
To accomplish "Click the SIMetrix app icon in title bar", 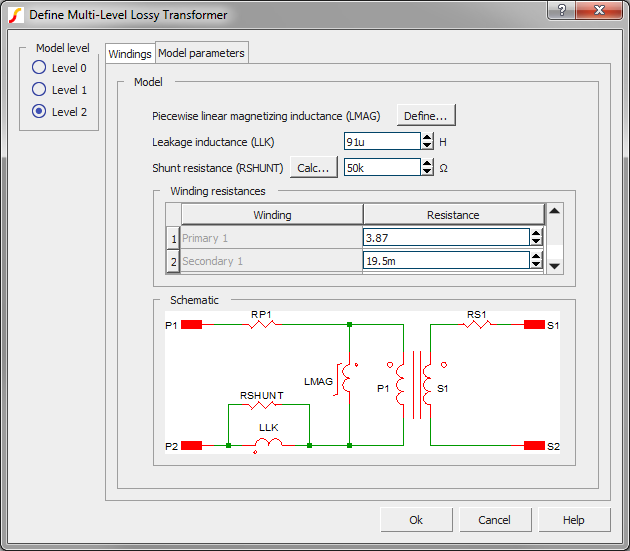I will 15,15.
